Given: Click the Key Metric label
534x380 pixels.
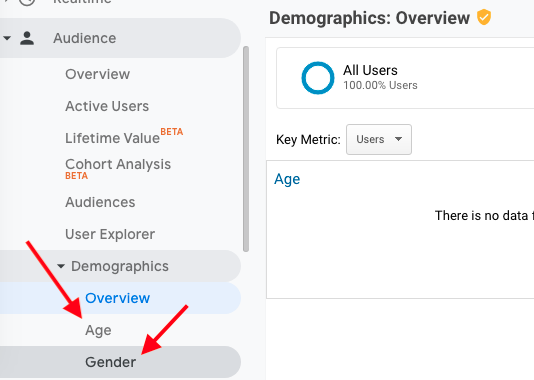Looking at the screenshot, I should tap(308, 140).
